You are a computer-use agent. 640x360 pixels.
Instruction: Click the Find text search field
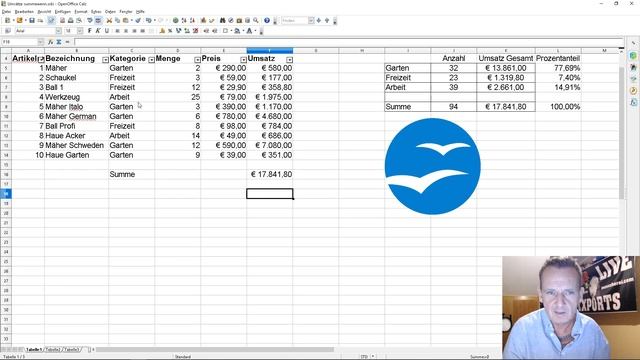pos(294,20)
